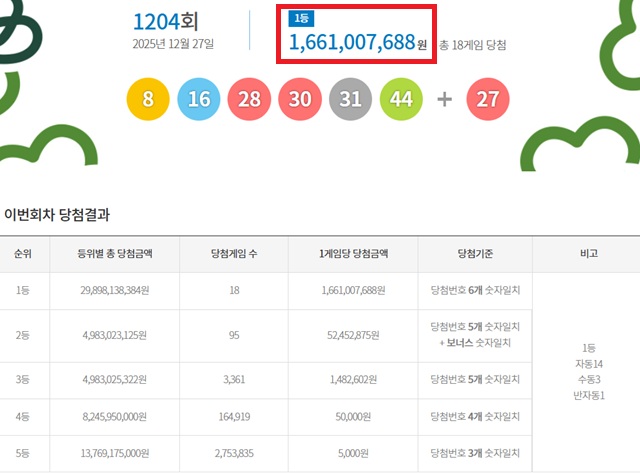
Task: Click the 당첨게임 수 column header
Action: click(234, 254)
